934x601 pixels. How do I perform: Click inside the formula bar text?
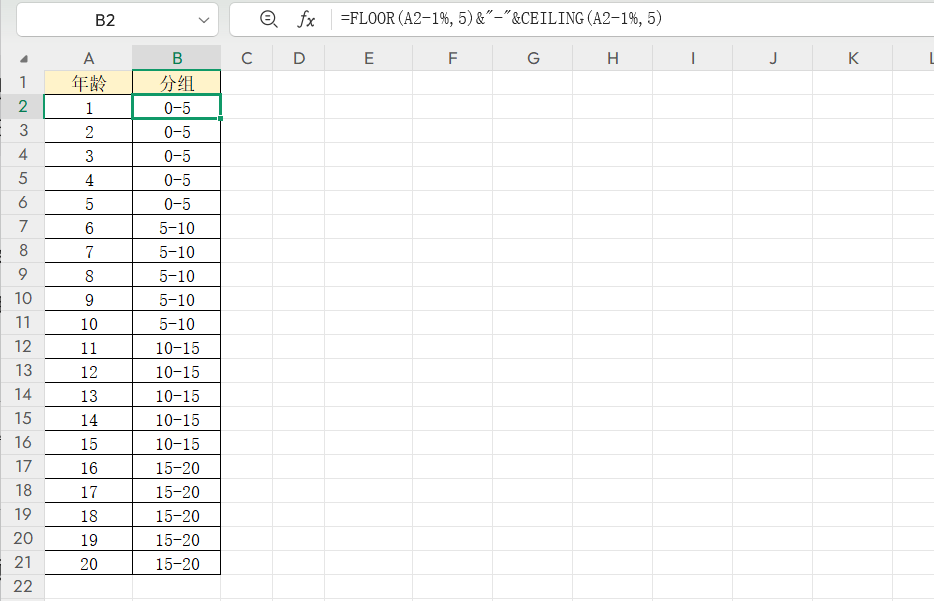pos(600,19)
